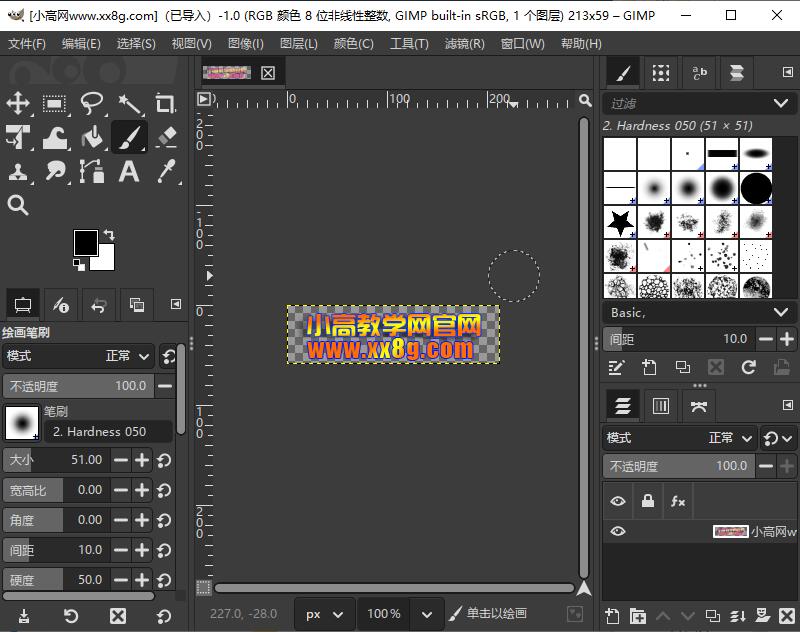The height and width of the screenshot is (632, 800).
Task: Switch to the Fonts tab in right dock
Action: click(x=699, y=73)
